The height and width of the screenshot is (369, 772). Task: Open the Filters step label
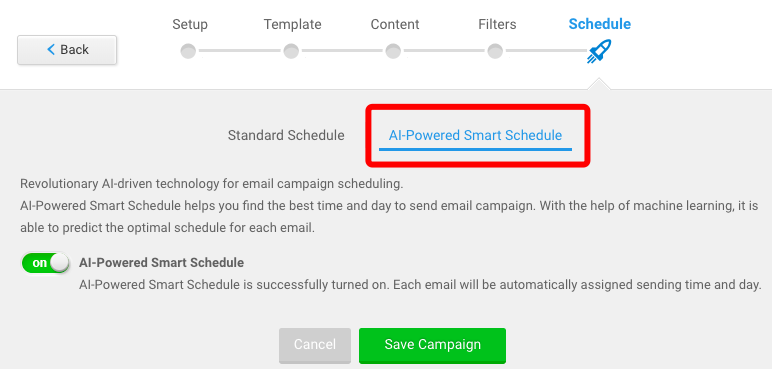(x=497, y=24)
